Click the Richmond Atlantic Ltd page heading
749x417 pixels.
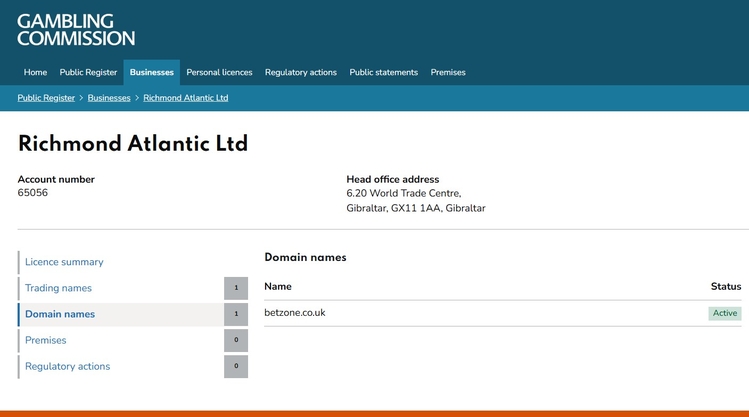133,143
